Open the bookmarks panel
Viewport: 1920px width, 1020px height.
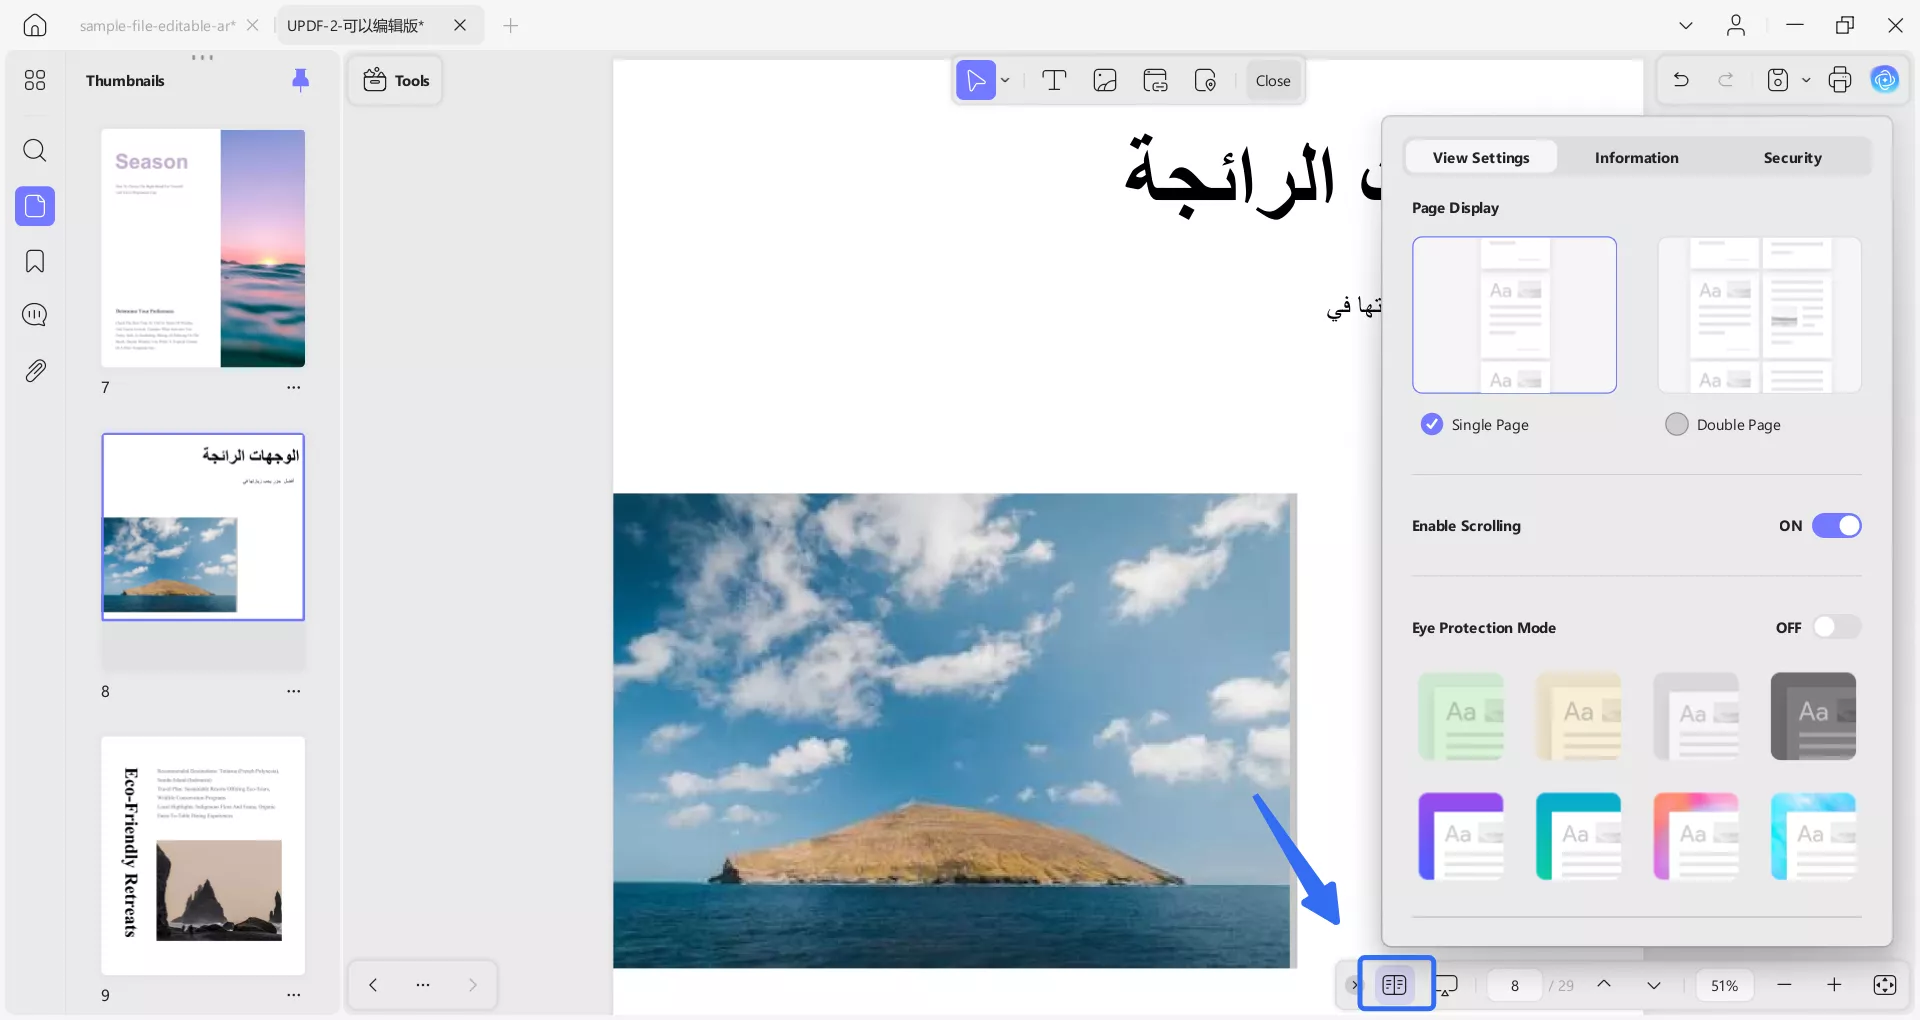[x=35, y=262]
